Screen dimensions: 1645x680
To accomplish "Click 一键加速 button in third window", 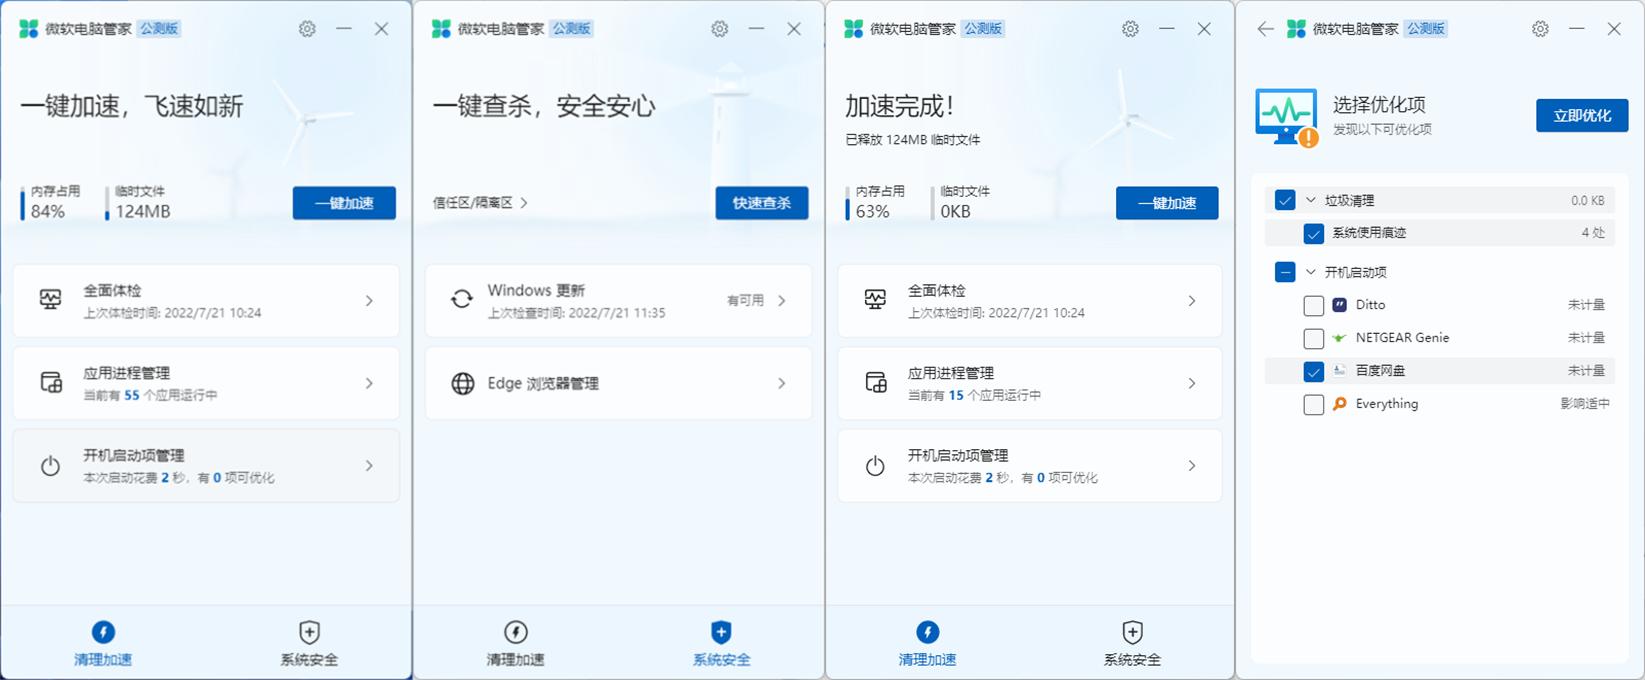I will [x=1167, y=203].
